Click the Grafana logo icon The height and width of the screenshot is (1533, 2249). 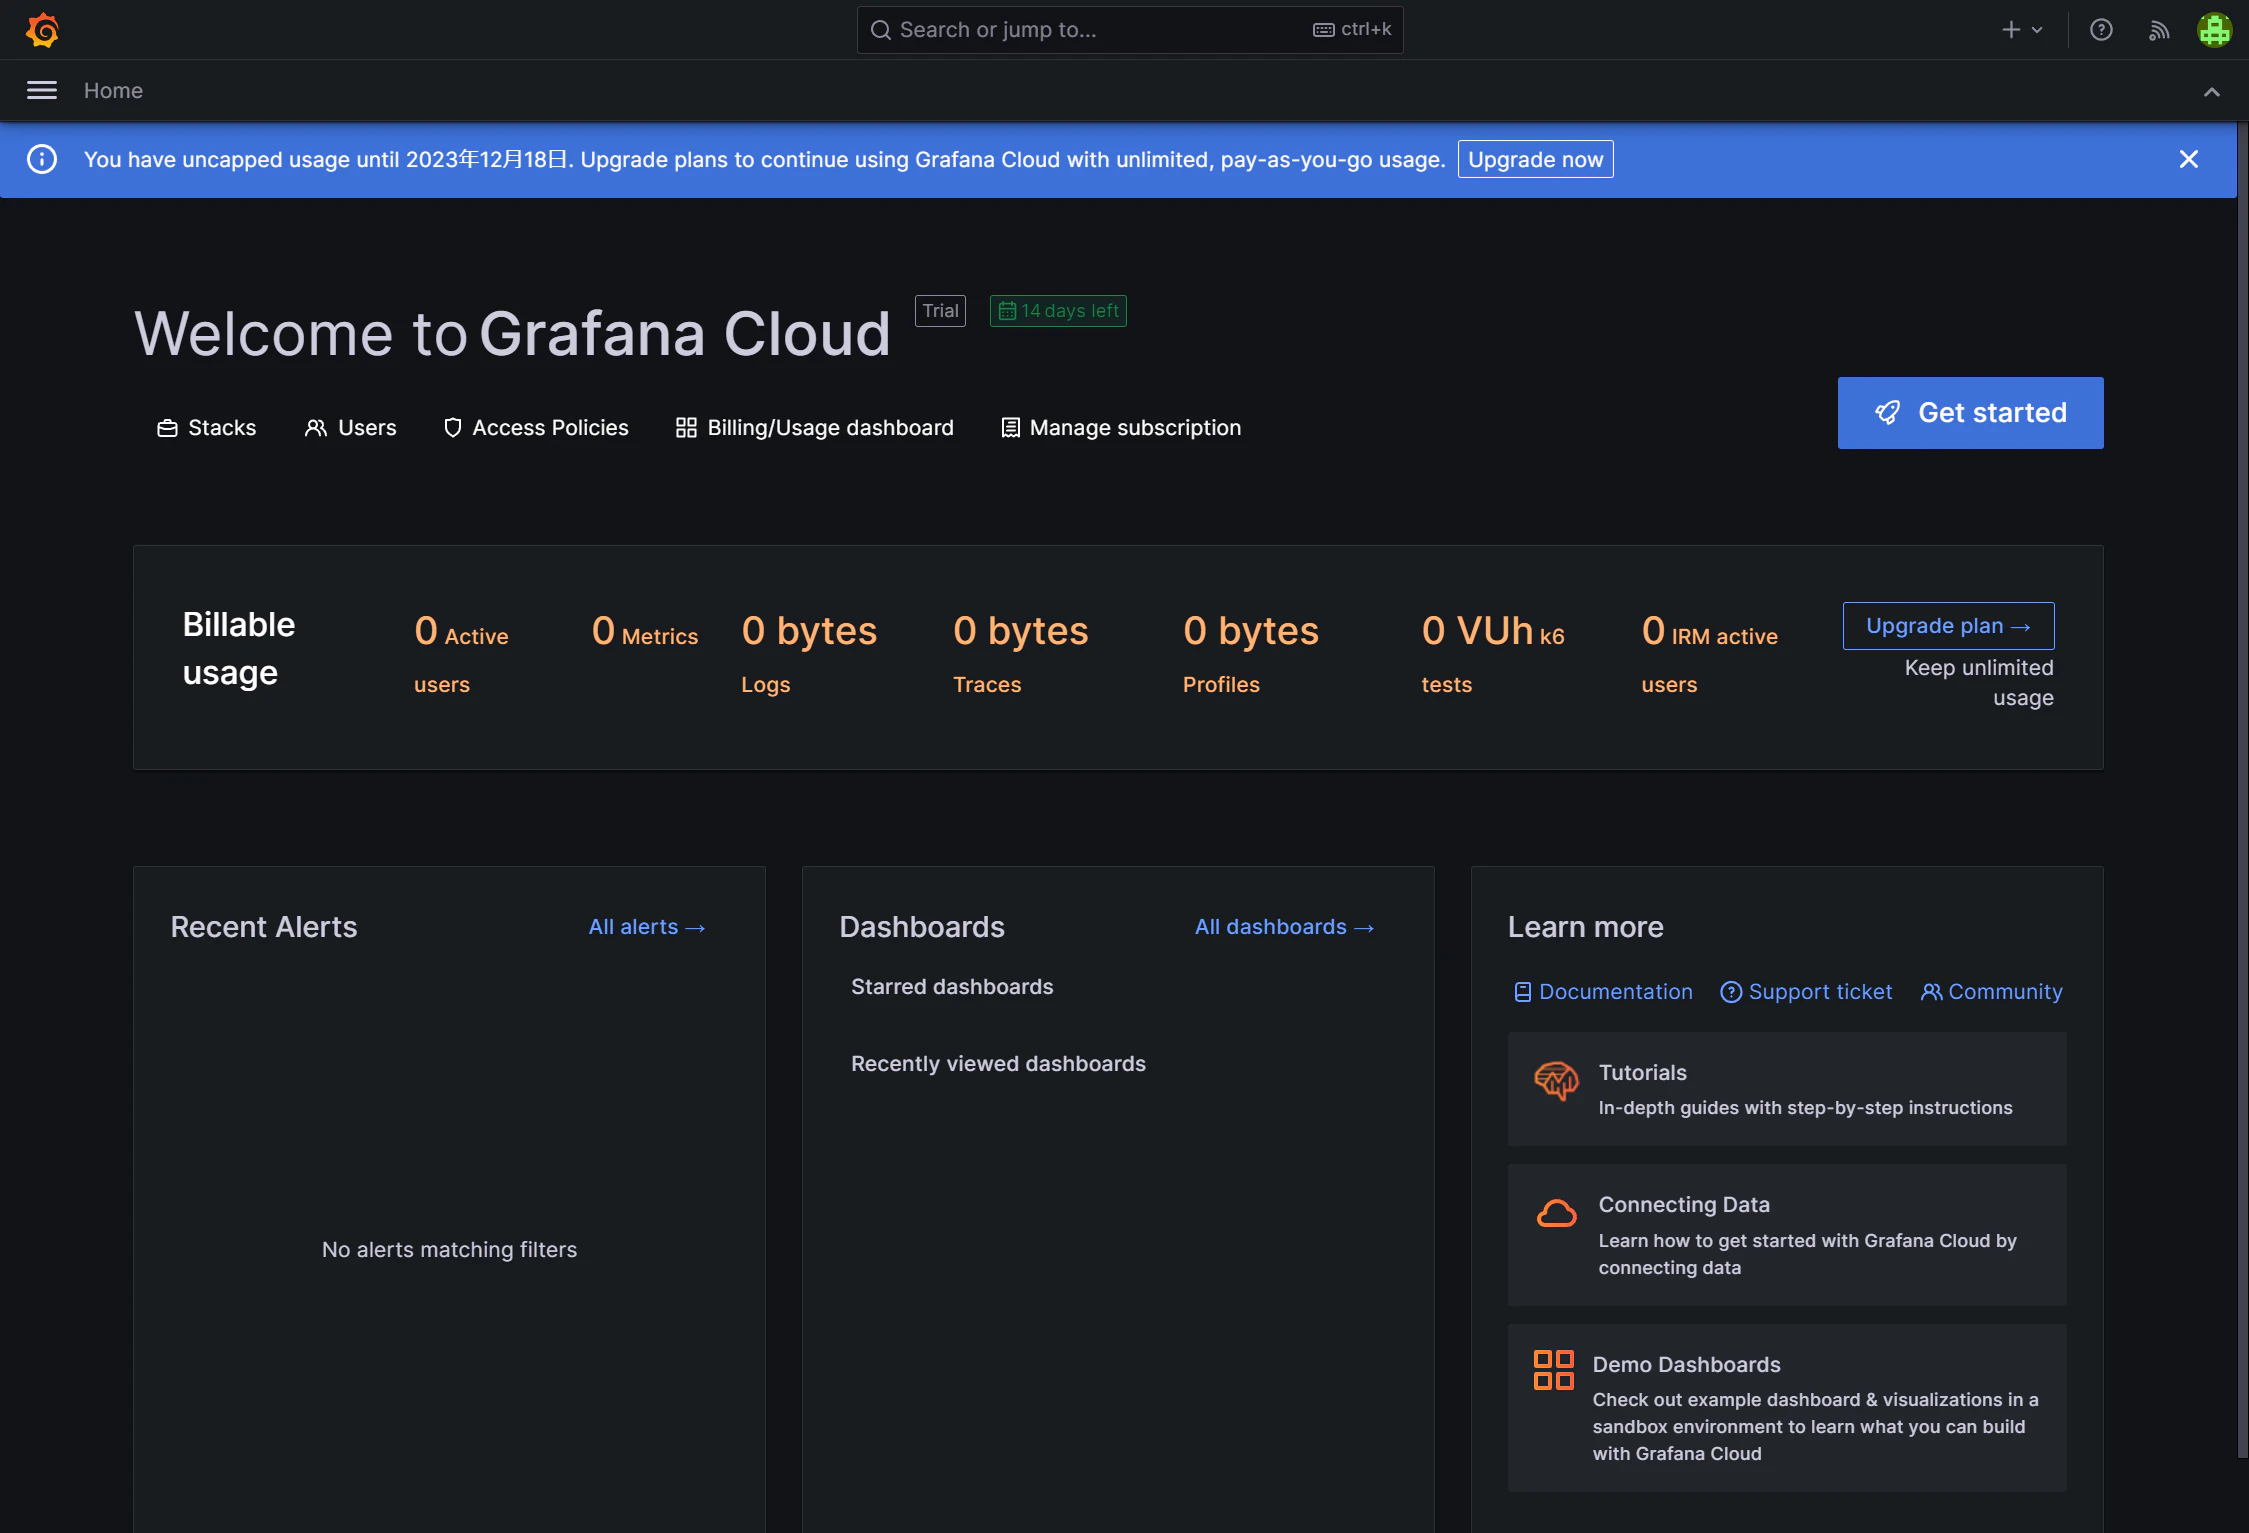pyautogui.click(x=42, y=30)
